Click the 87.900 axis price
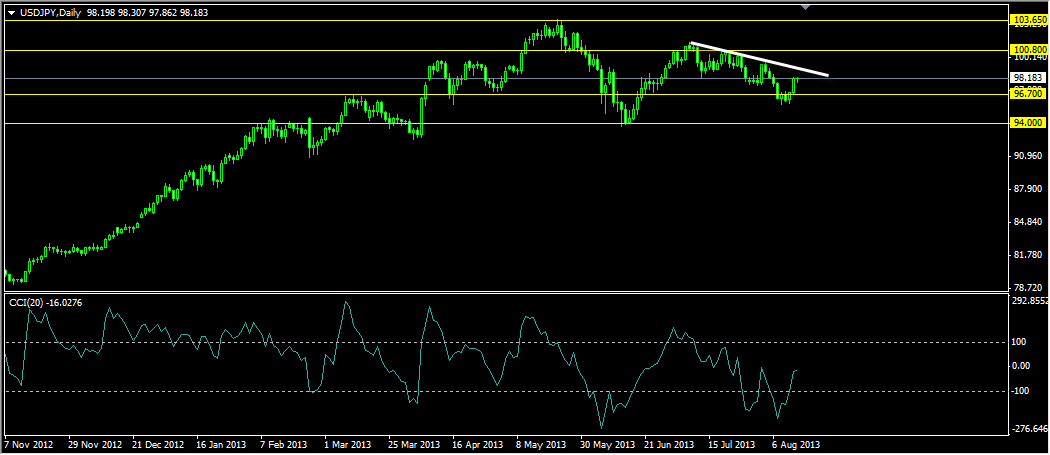 tap(1029, 189)
